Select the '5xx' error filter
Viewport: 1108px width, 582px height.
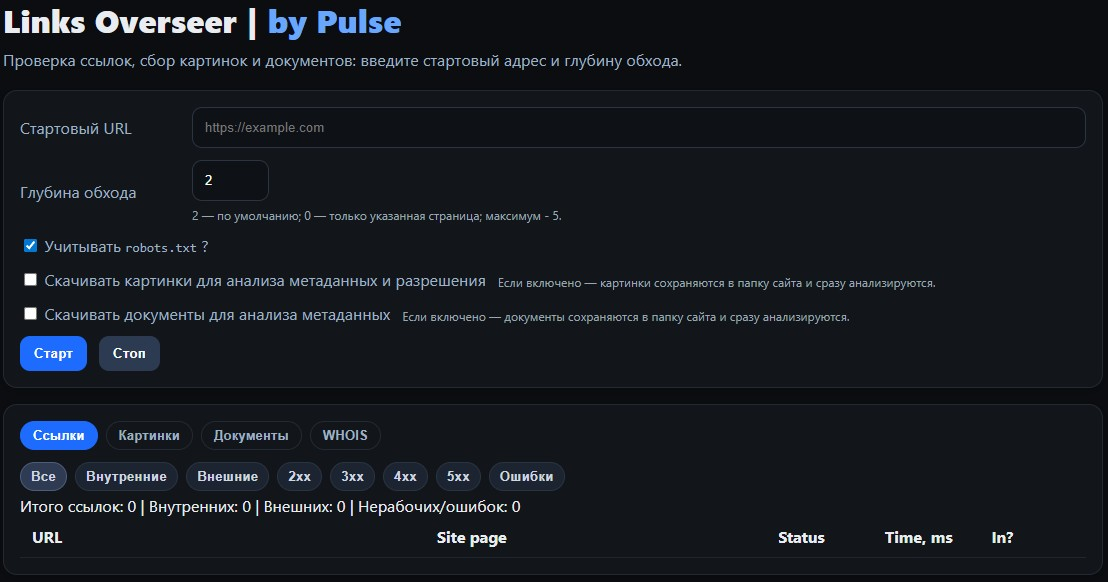click(x=458, y=476)
